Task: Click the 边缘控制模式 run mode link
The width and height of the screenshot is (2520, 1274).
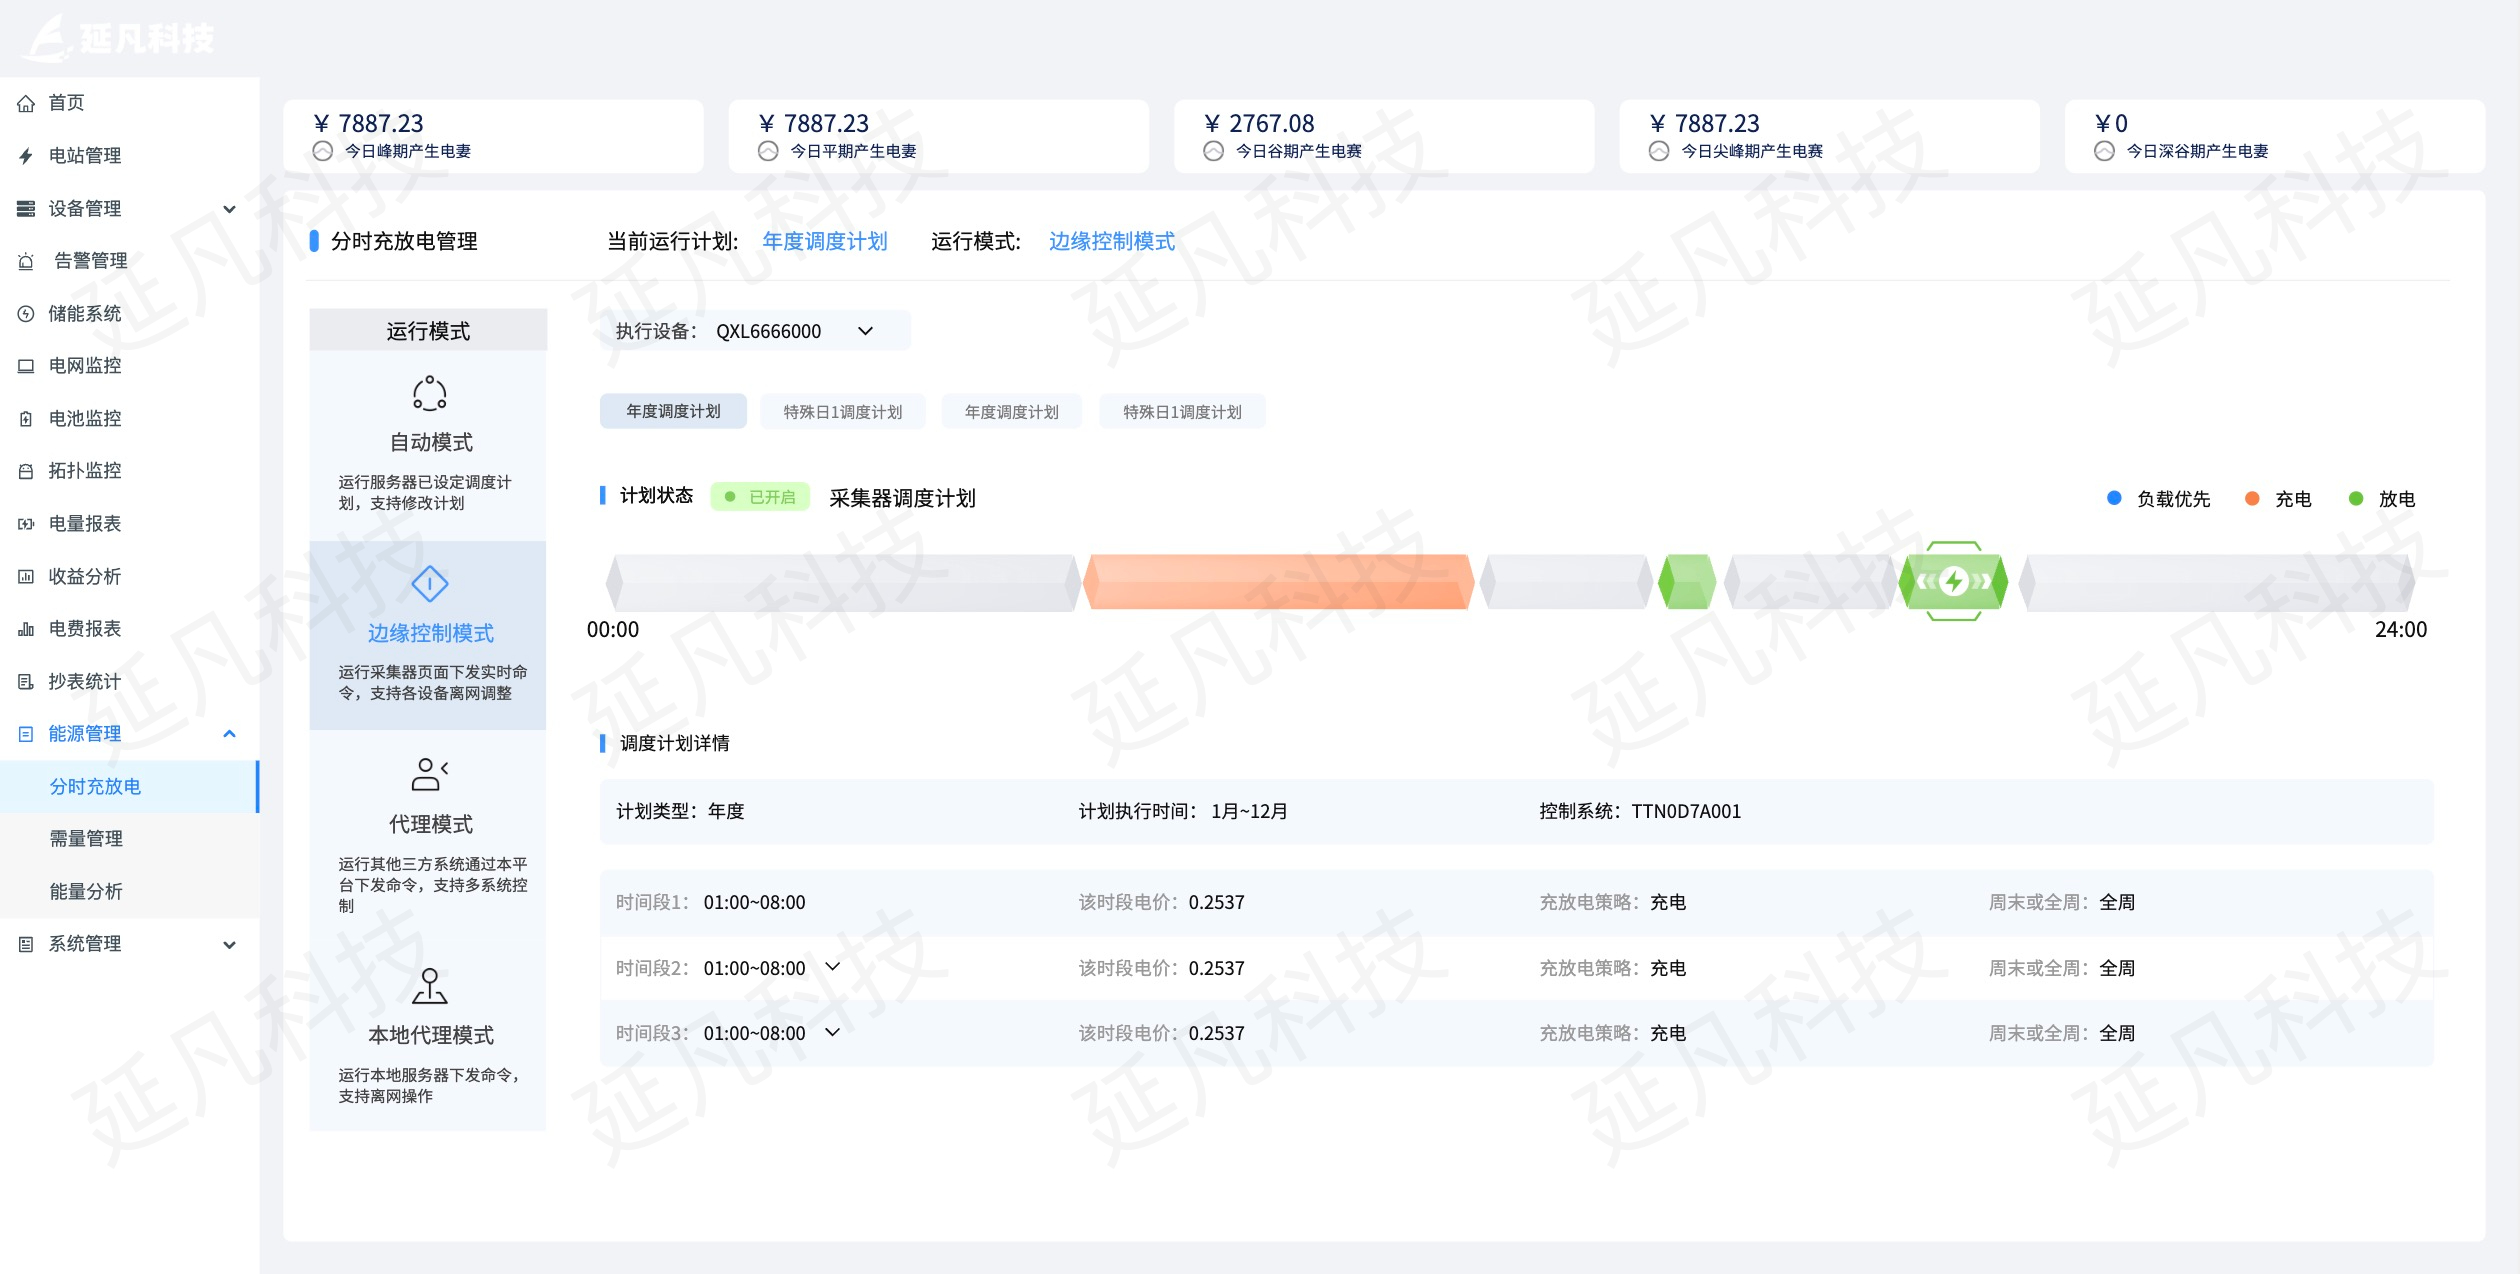Action: point(1111,241)
